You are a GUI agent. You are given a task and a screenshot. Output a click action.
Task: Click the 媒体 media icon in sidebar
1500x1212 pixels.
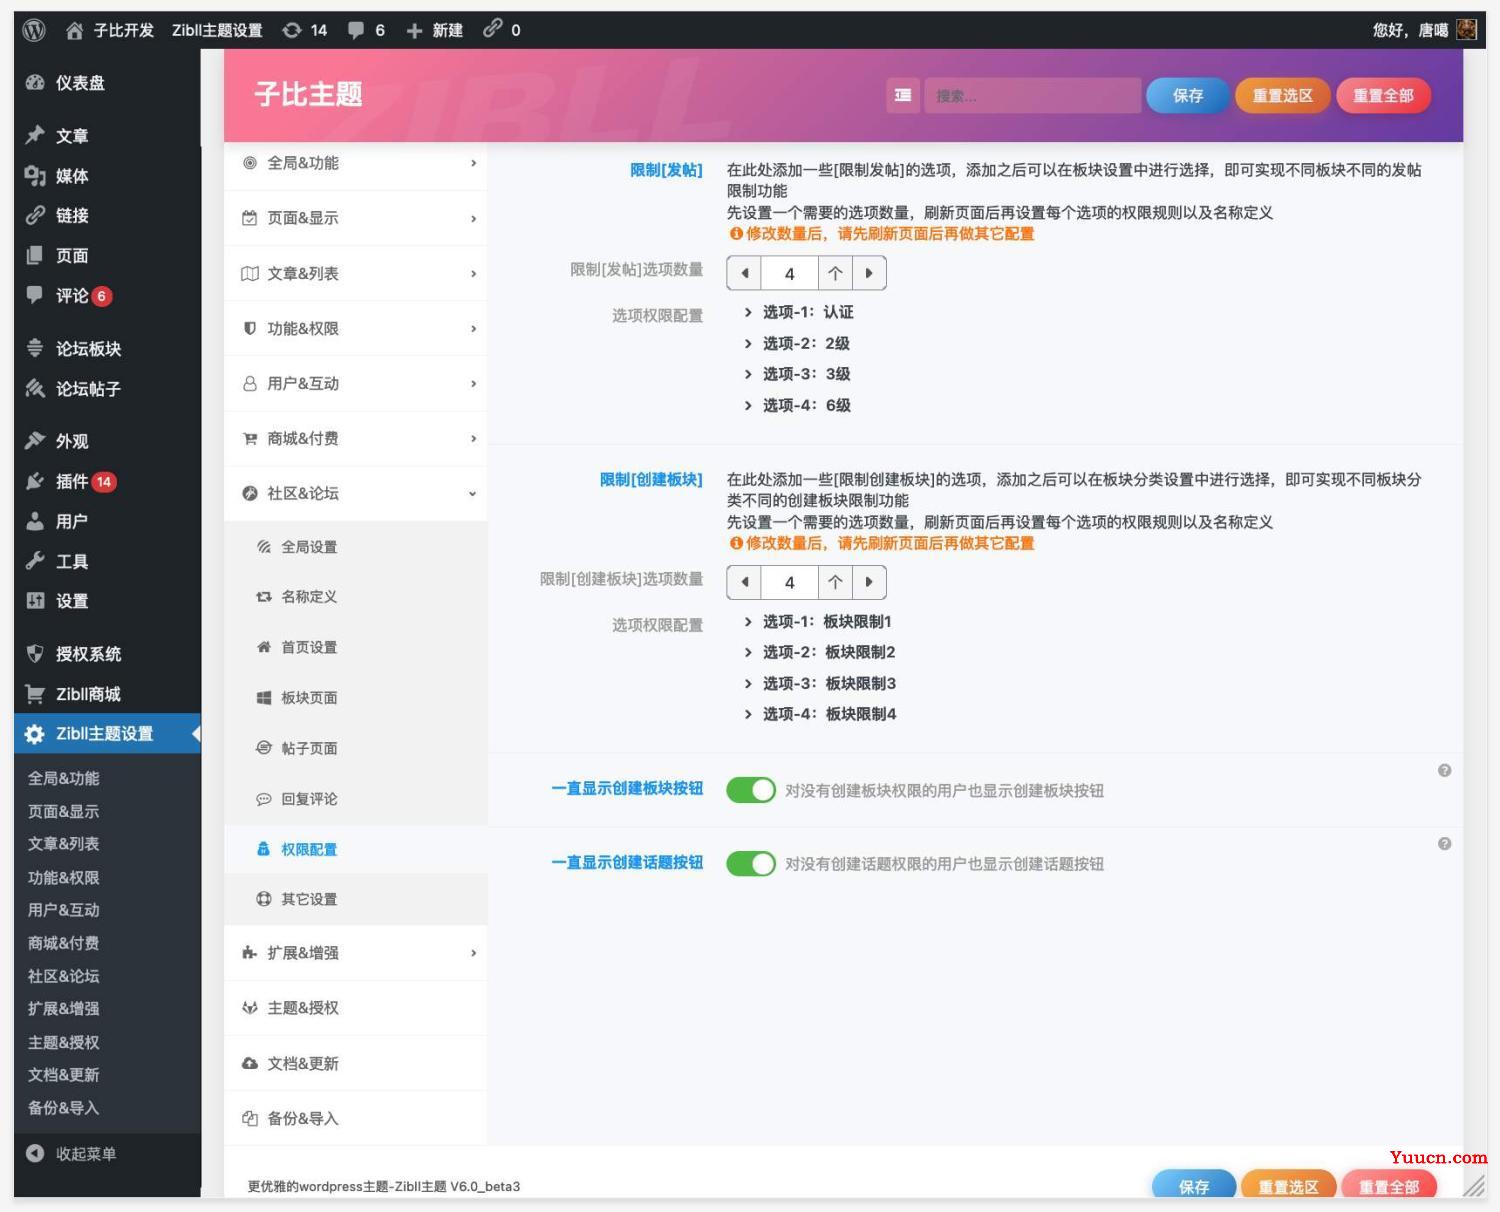tap(35, 176)
